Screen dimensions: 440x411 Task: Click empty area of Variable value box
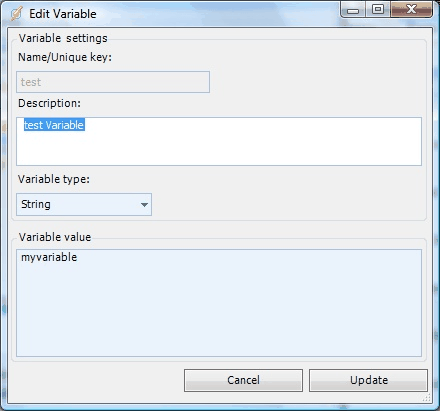pyautogui.click(x=219, y=310)
